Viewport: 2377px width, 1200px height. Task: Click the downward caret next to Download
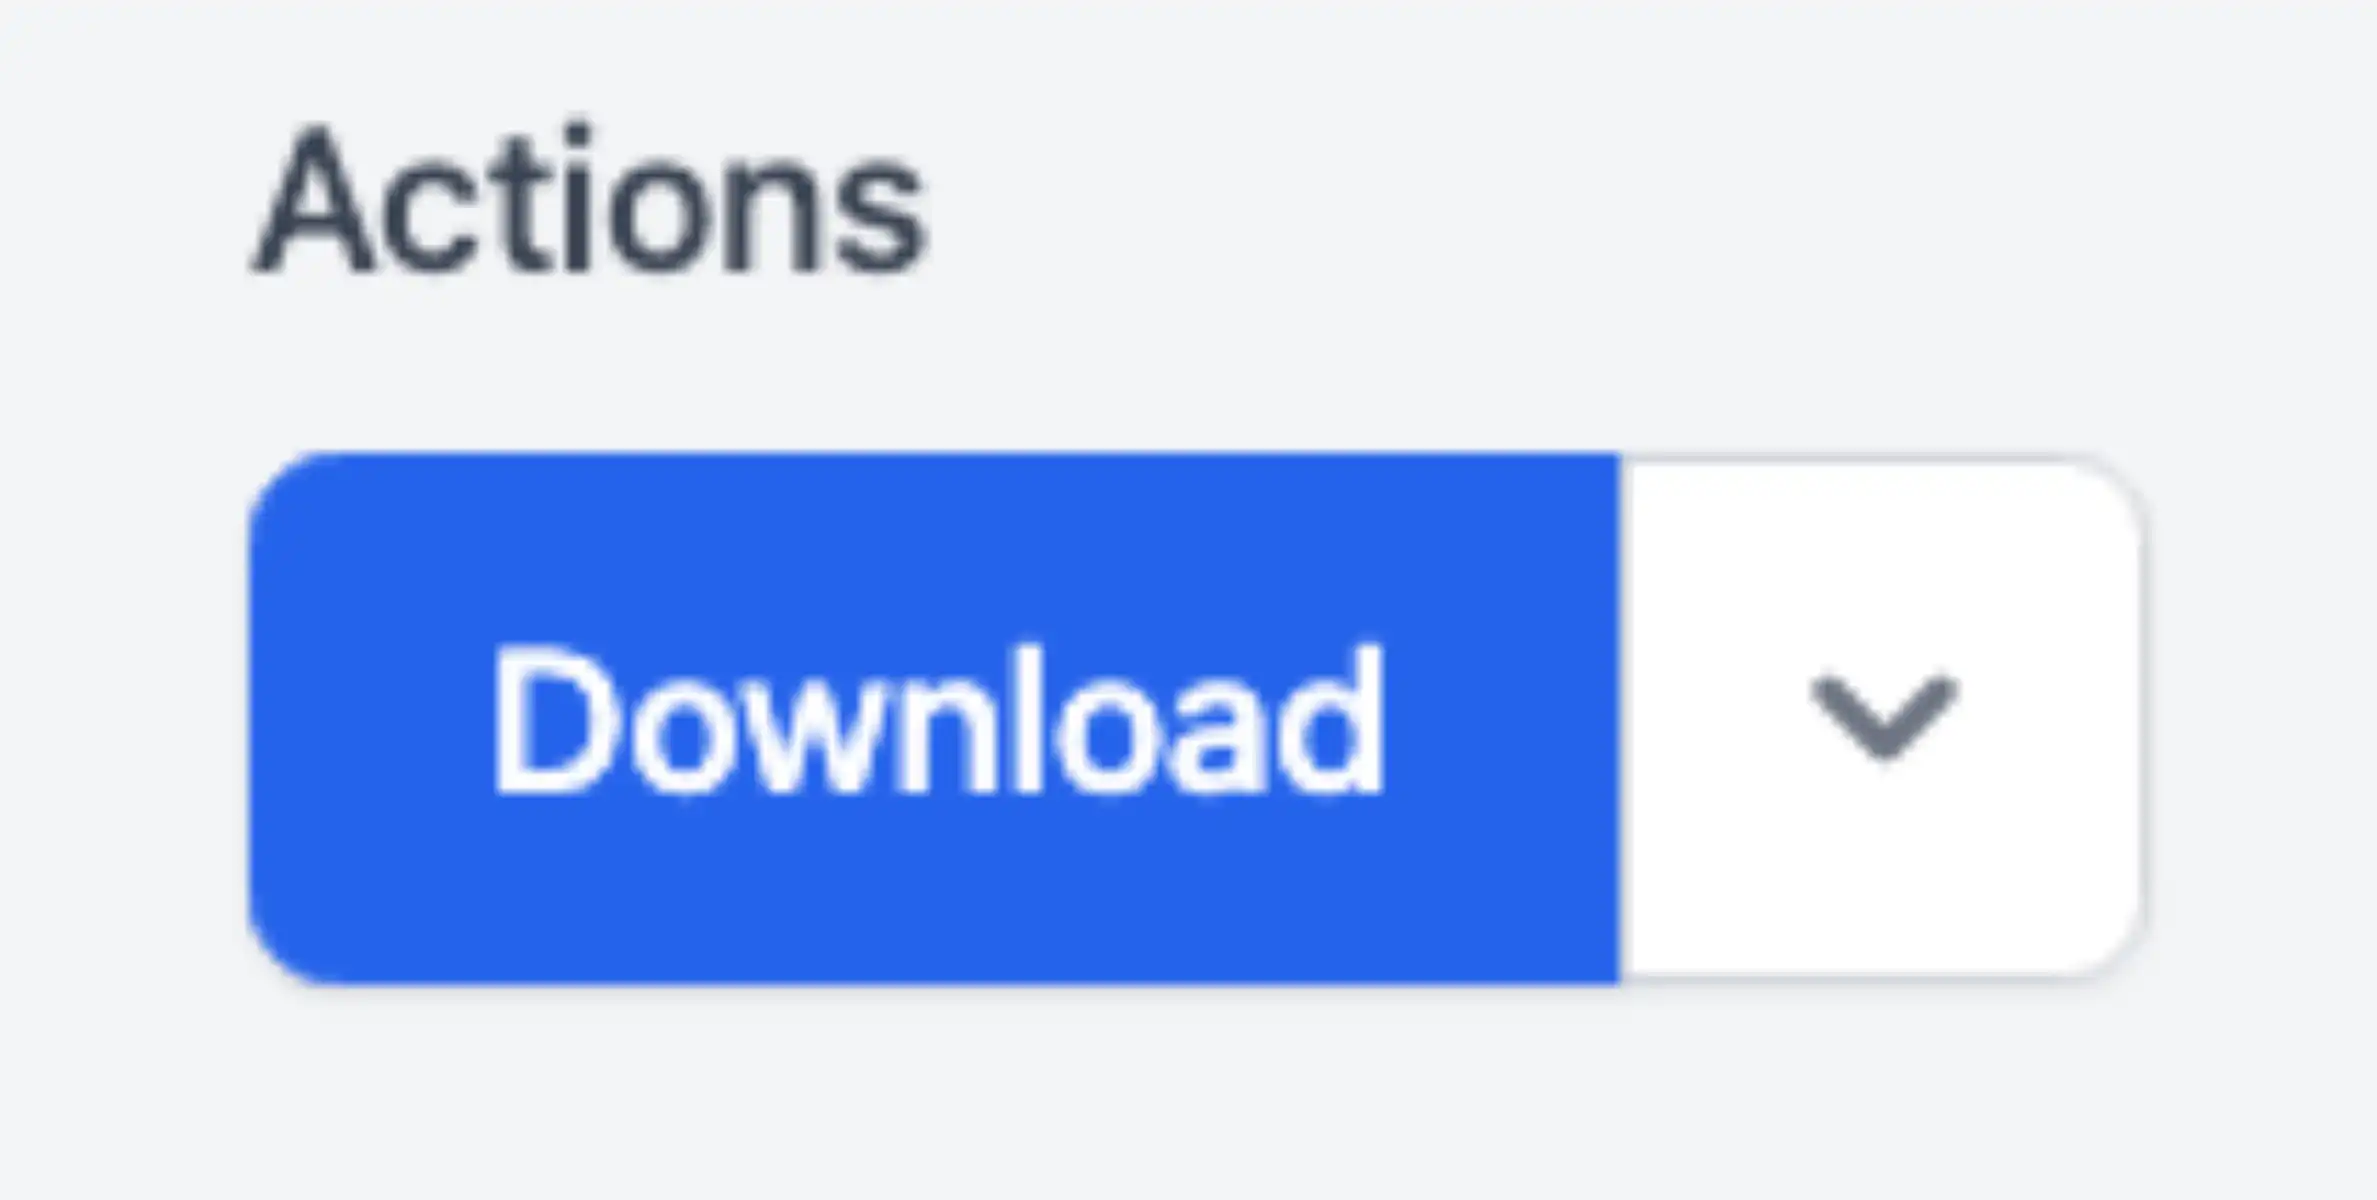tap(1882, 718)
